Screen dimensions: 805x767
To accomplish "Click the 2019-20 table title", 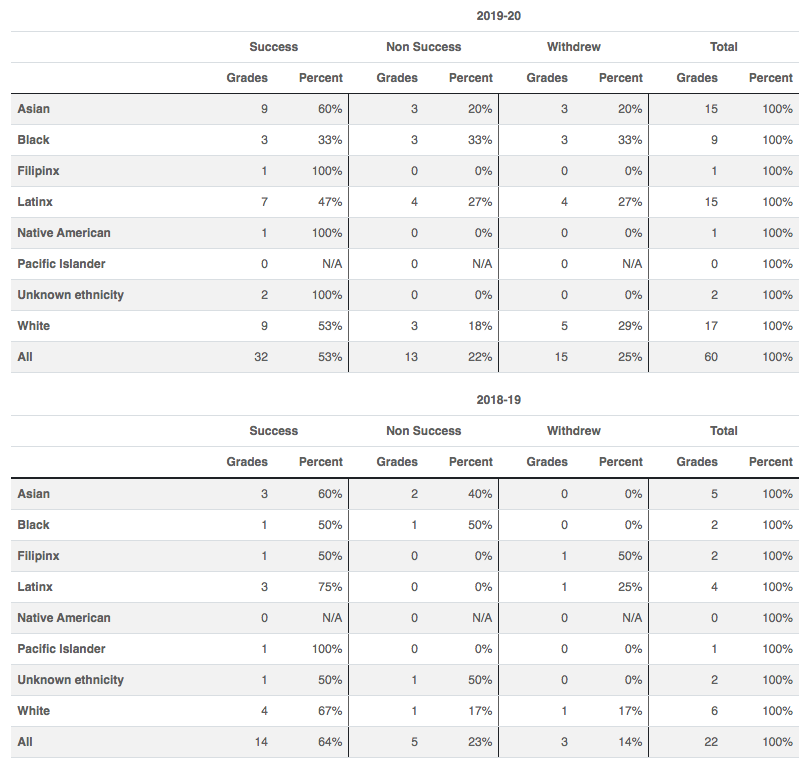I will [499, 16].
